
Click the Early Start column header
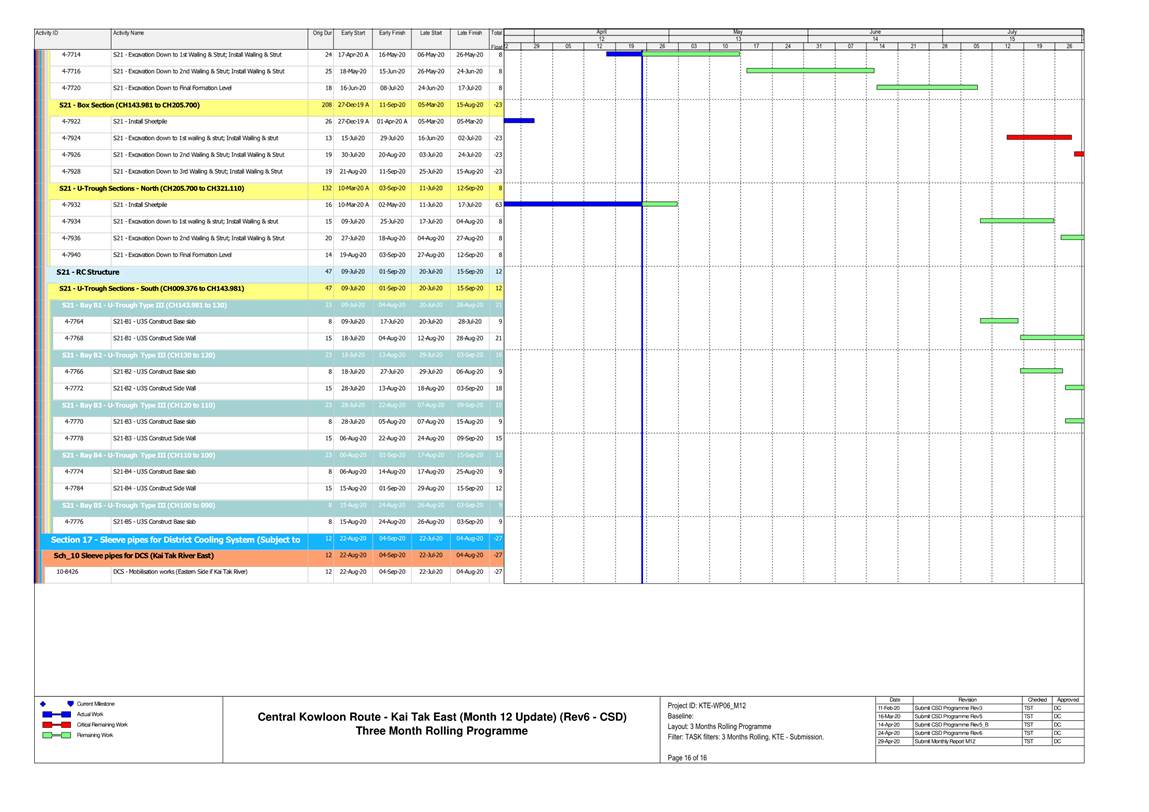click(352, 33)
